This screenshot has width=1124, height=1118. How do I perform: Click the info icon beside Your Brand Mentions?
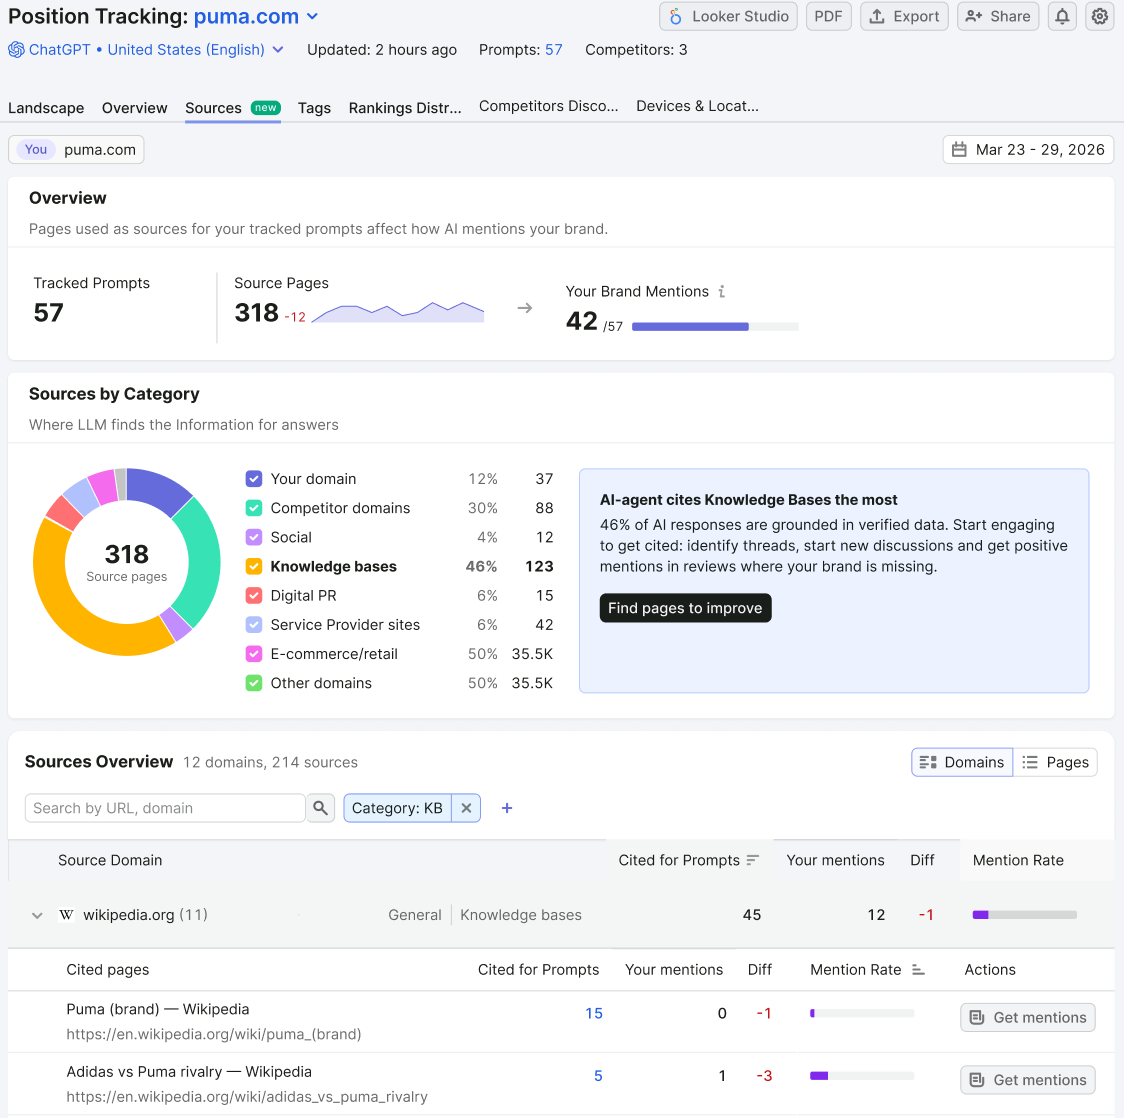722,292
